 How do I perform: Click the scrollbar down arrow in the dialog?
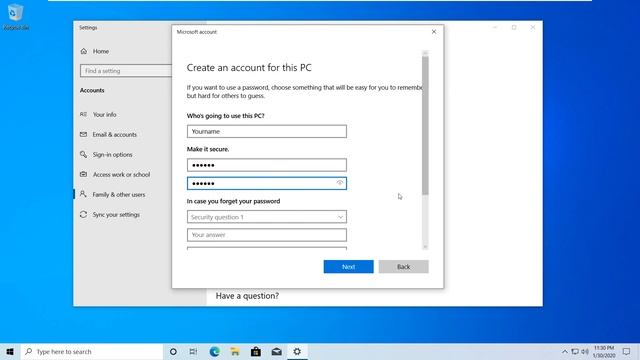pyautogui.click(x=425, y=247)
